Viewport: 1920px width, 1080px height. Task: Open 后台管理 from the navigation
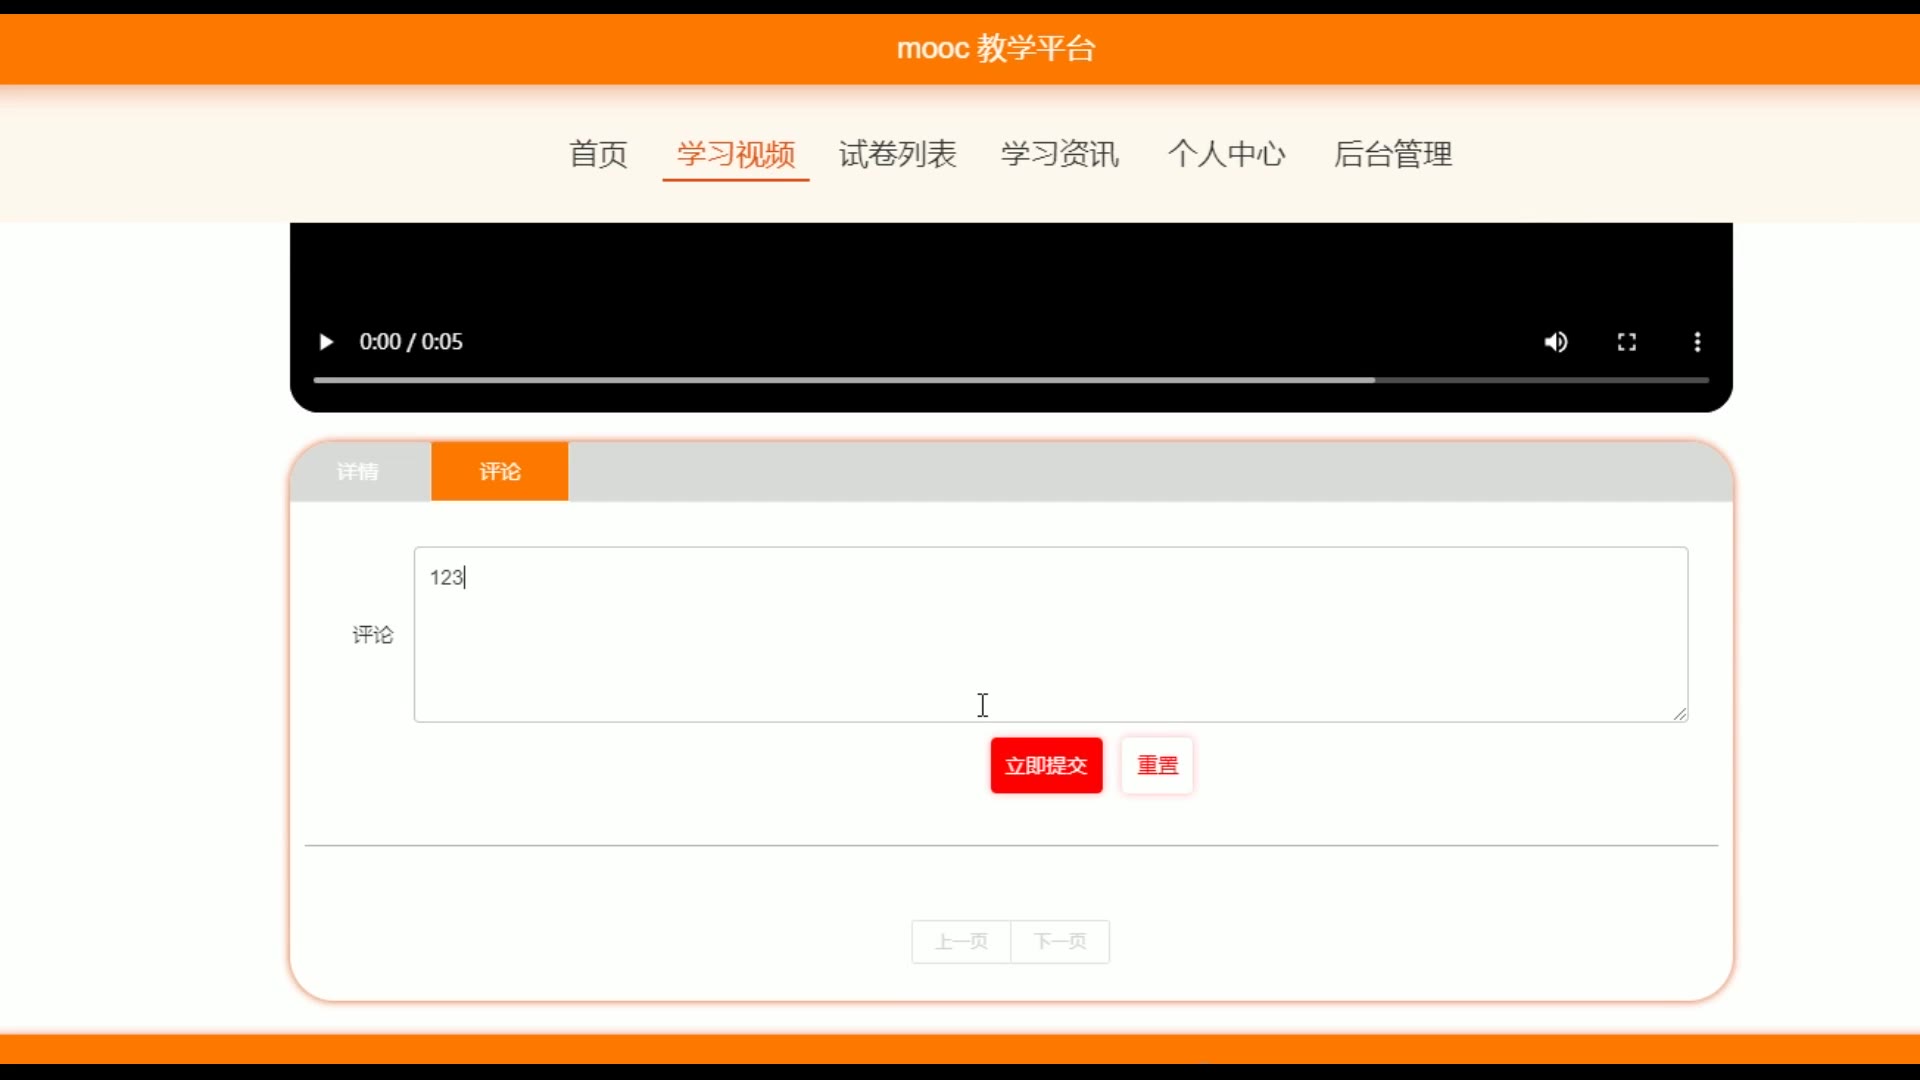(x=1392, y=154)
